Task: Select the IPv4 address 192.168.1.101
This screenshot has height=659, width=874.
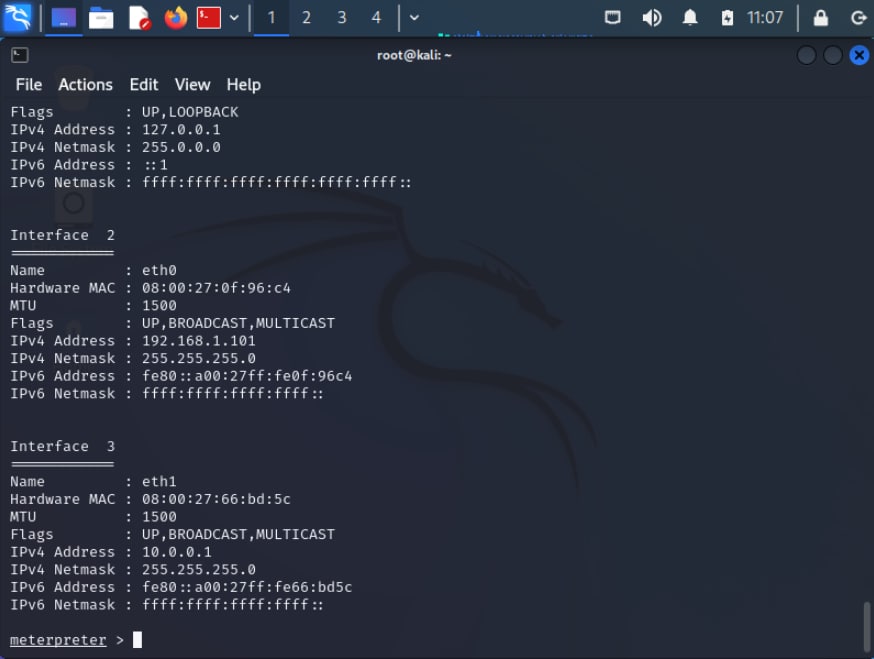Action: pyautogui.click(x=198, y=341)
